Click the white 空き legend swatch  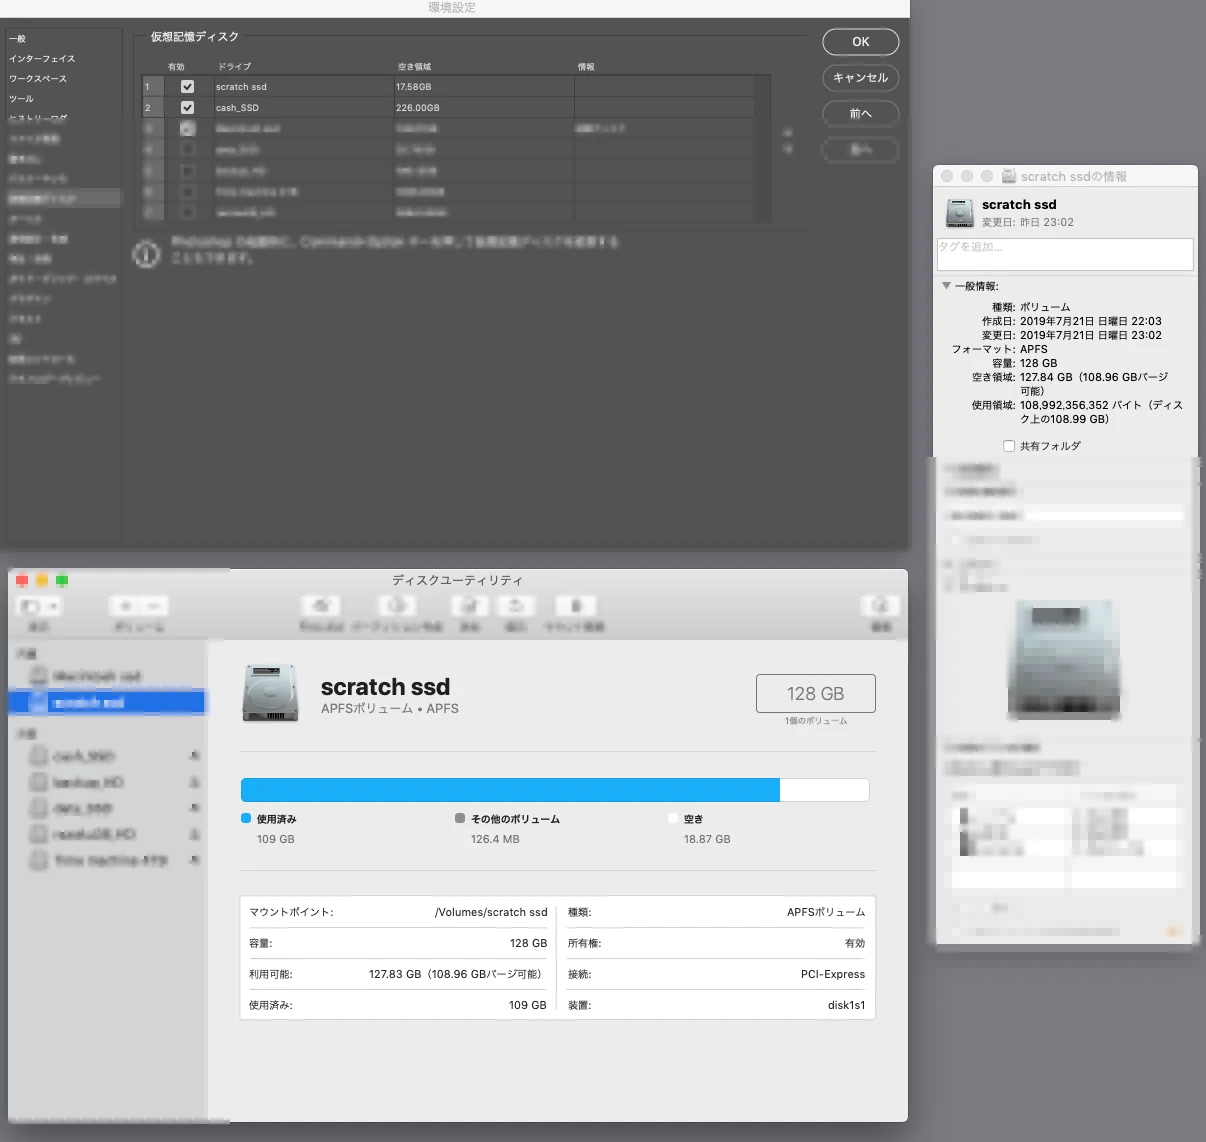(673, 818)
